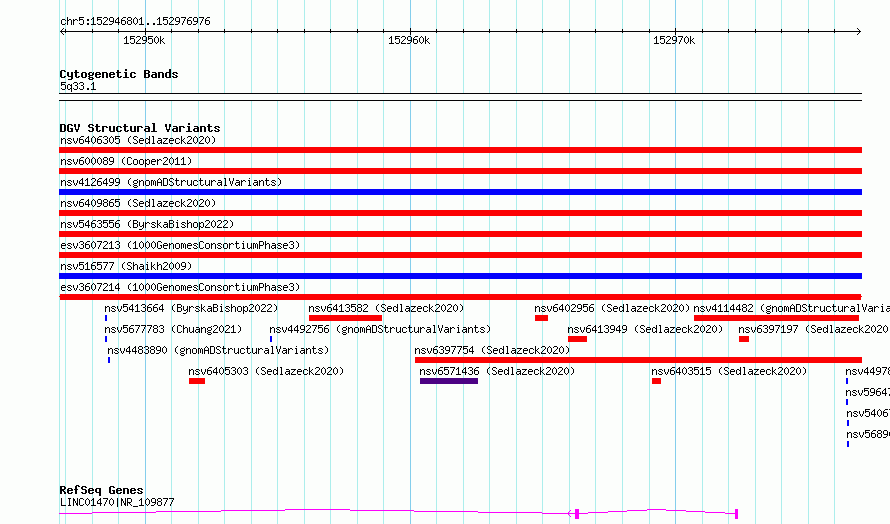
Task: Open nsv4126499 (gnomADStructuralVariants) label
Action: (171, 182)
